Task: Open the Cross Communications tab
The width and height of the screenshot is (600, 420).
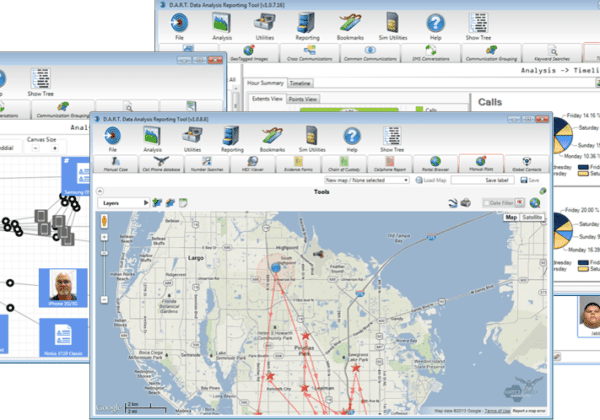Action: tap(310, 53)
